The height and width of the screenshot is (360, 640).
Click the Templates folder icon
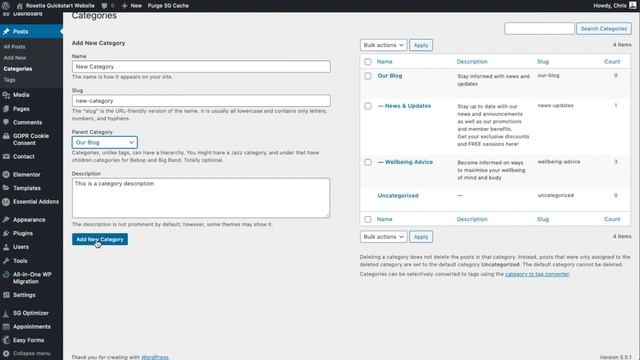click(x=6, y=188)
